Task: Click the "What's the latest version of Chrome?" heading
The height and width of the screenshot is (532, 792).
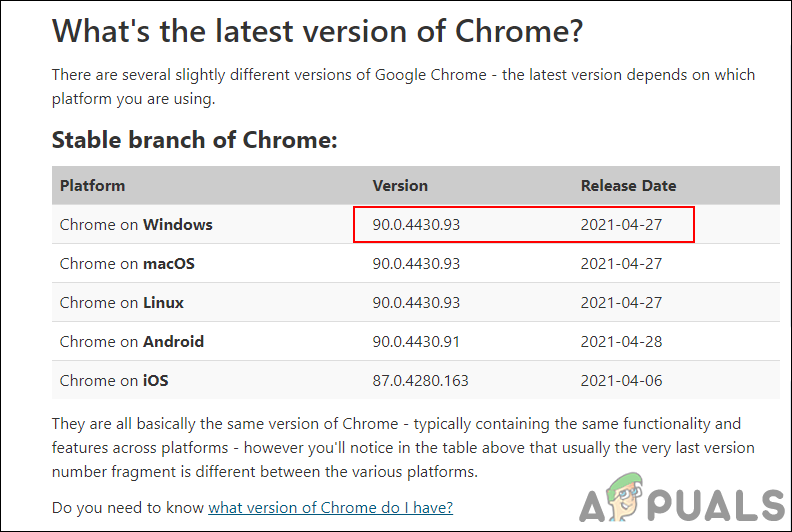Action: click(318, 30)
